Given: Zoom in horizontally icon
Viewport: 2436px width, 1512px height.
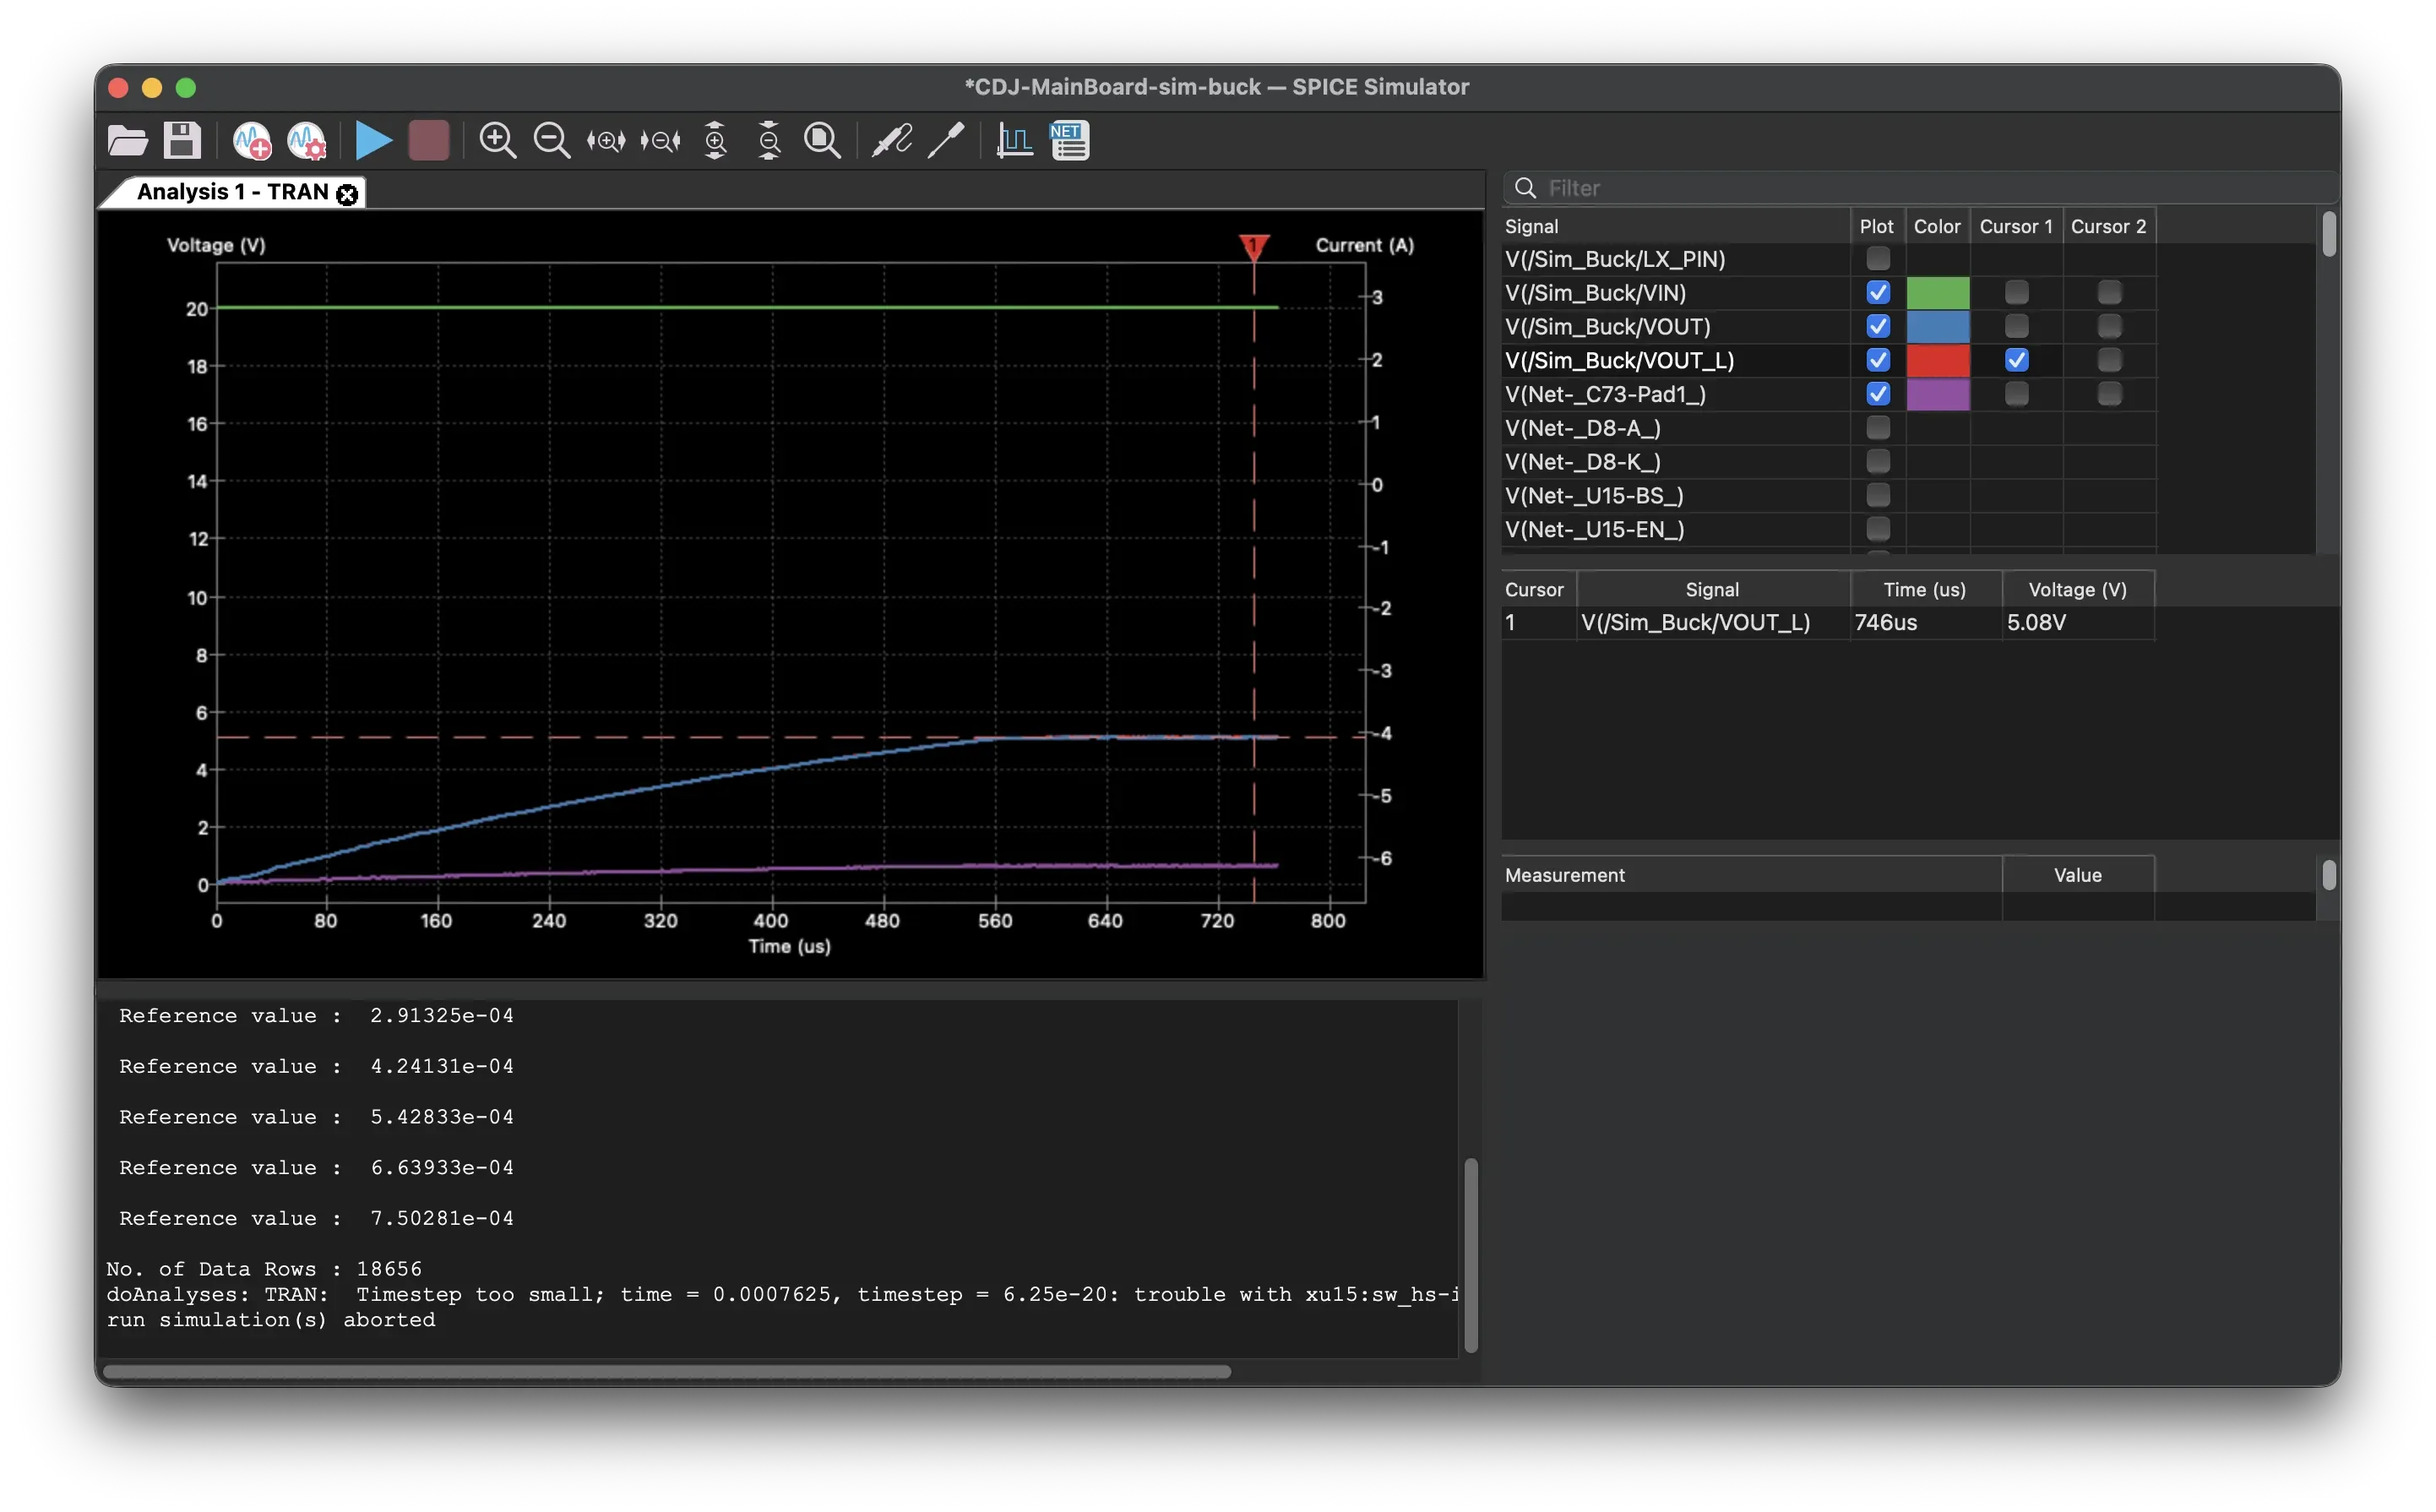Looking at the screenshot, I should (606, 141).
